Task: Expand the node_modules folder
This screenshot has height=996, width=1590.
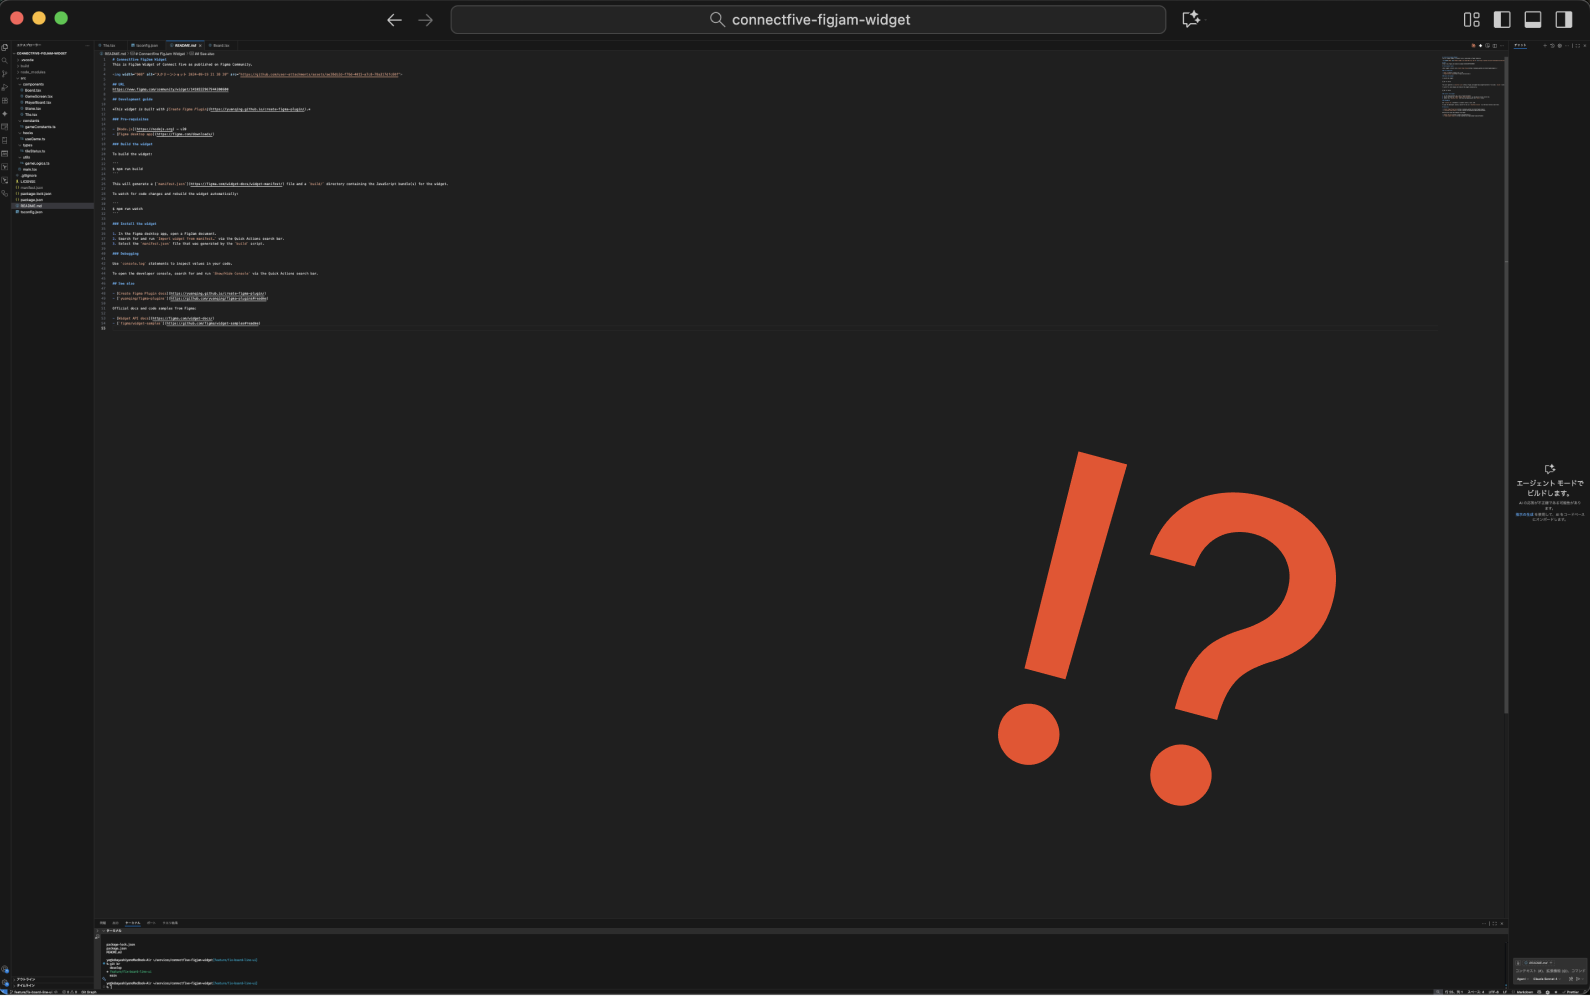Action: pyautogui.click(x=32, y=72)
